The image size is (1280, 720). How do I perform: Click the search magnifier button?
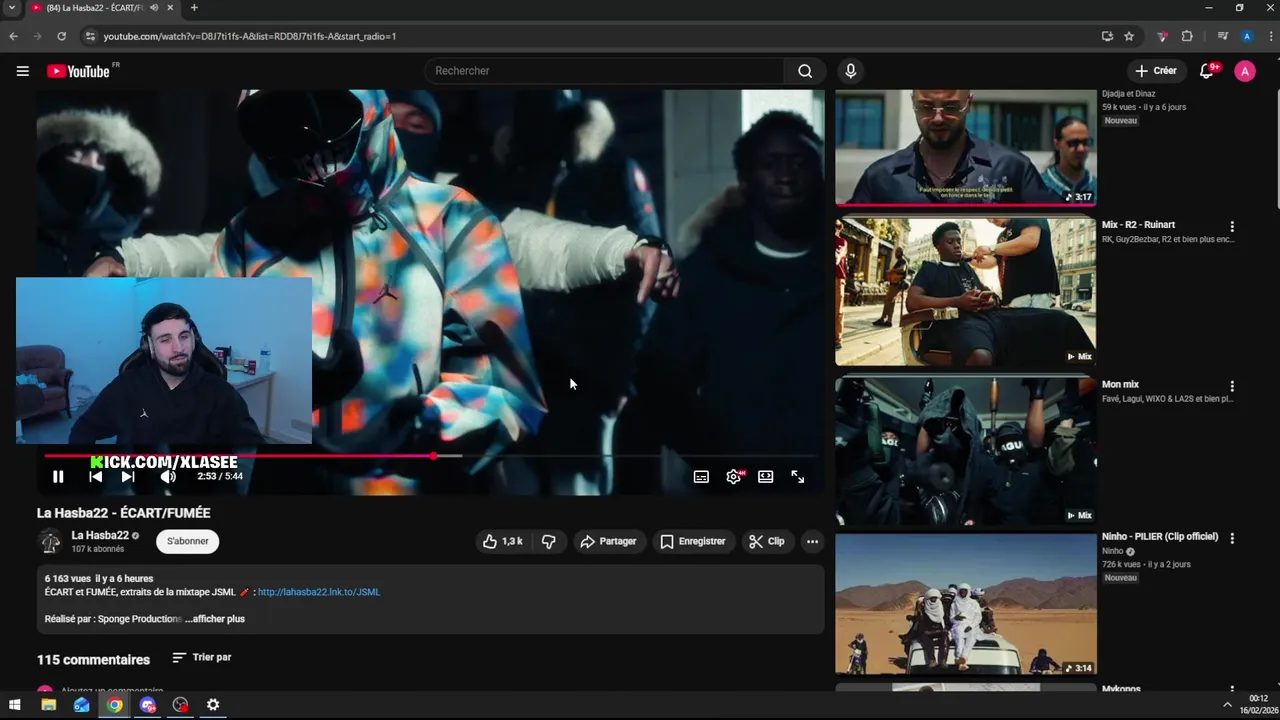[x=805, y=71]
